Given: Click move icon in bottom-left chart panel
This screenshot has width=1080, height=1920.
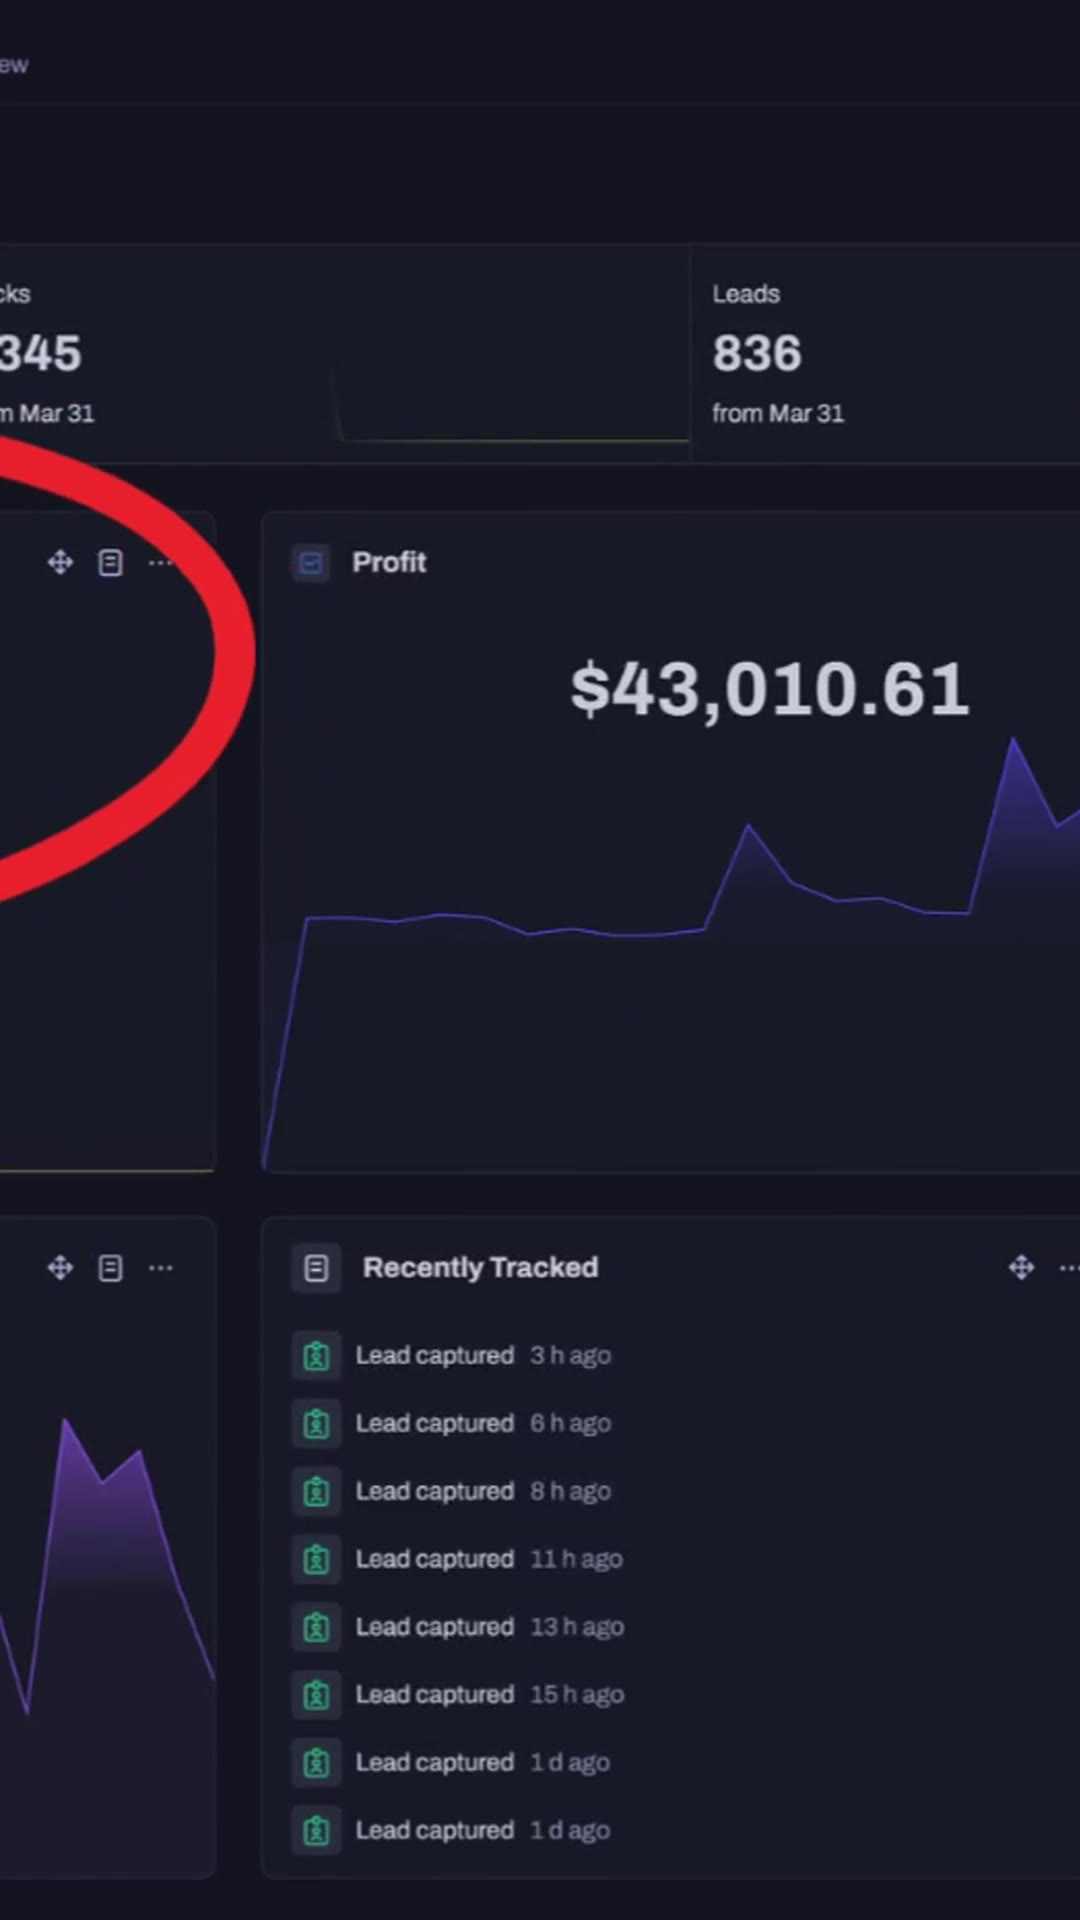Looking at the screenshot, I should pyautogui.click(x=60, y=1268).
